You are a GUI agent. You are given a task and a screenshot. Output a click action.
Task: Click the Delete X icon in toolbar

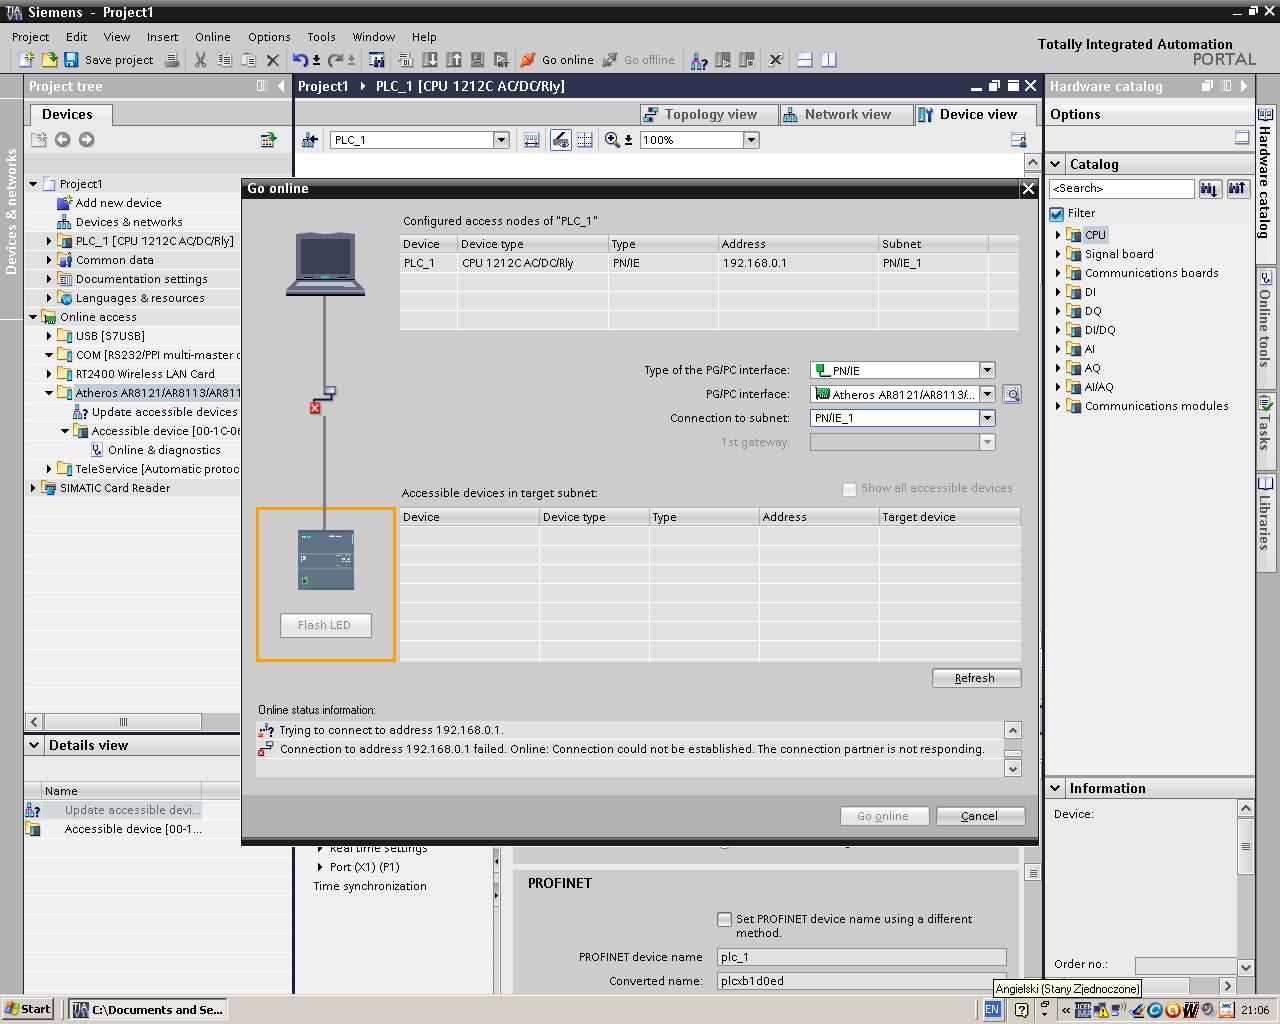coord(272,60)
